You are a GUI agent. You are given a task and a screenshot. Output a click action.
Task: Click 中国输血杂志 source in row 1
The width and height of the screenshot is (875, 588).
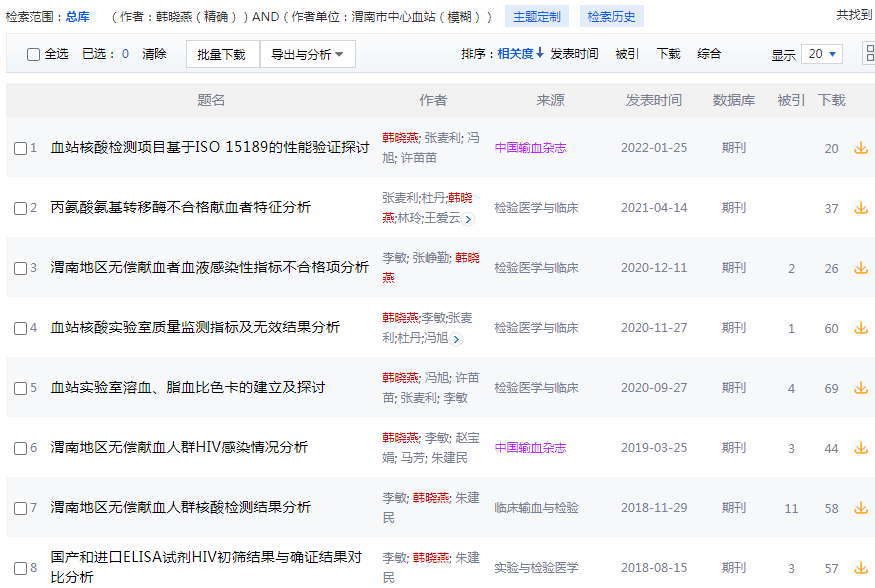tap(531, 148)
